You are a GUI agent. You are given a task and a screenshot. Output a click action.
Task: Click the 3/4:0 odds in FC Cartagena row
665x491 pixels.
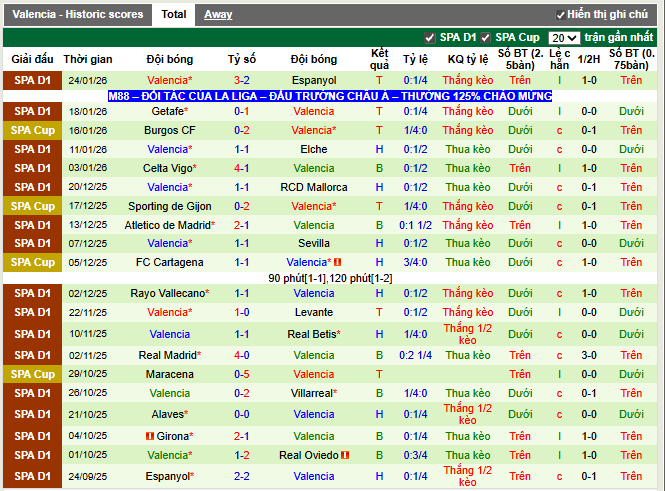(x=415, y=262)
